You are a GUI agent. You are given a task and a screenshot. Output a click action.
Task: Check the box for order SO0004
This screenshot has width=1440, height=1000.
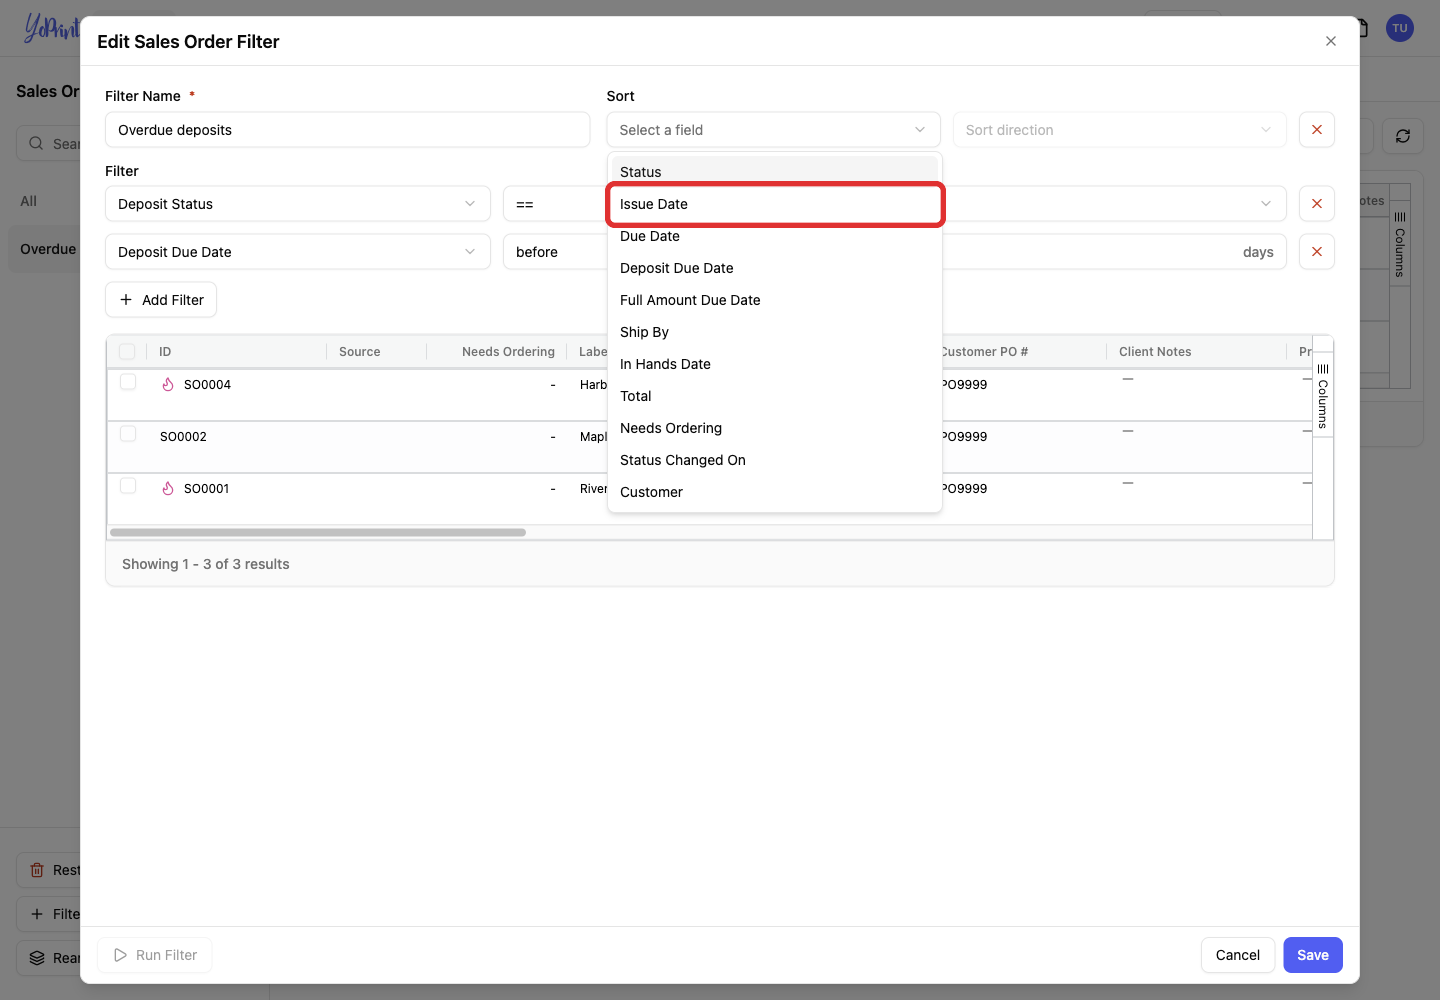coord(128,382)
